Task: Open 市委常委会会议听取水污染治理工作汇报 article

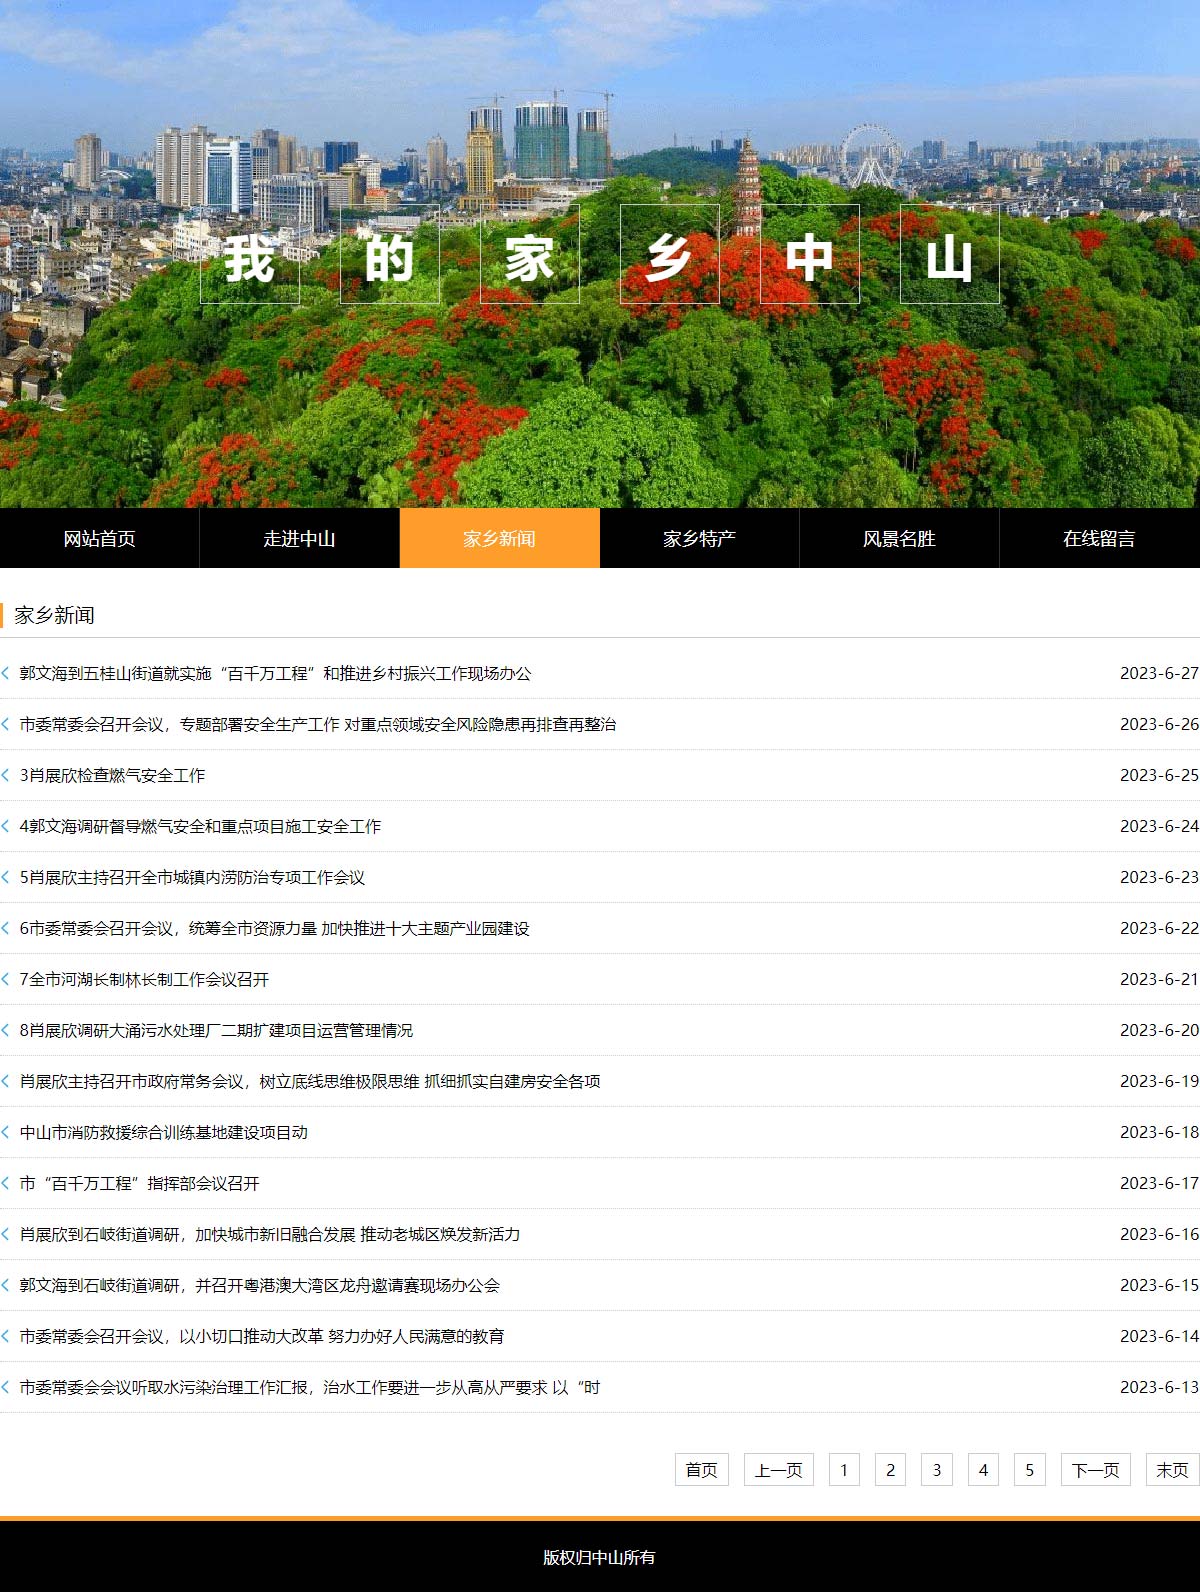Action: [310, 1388]
